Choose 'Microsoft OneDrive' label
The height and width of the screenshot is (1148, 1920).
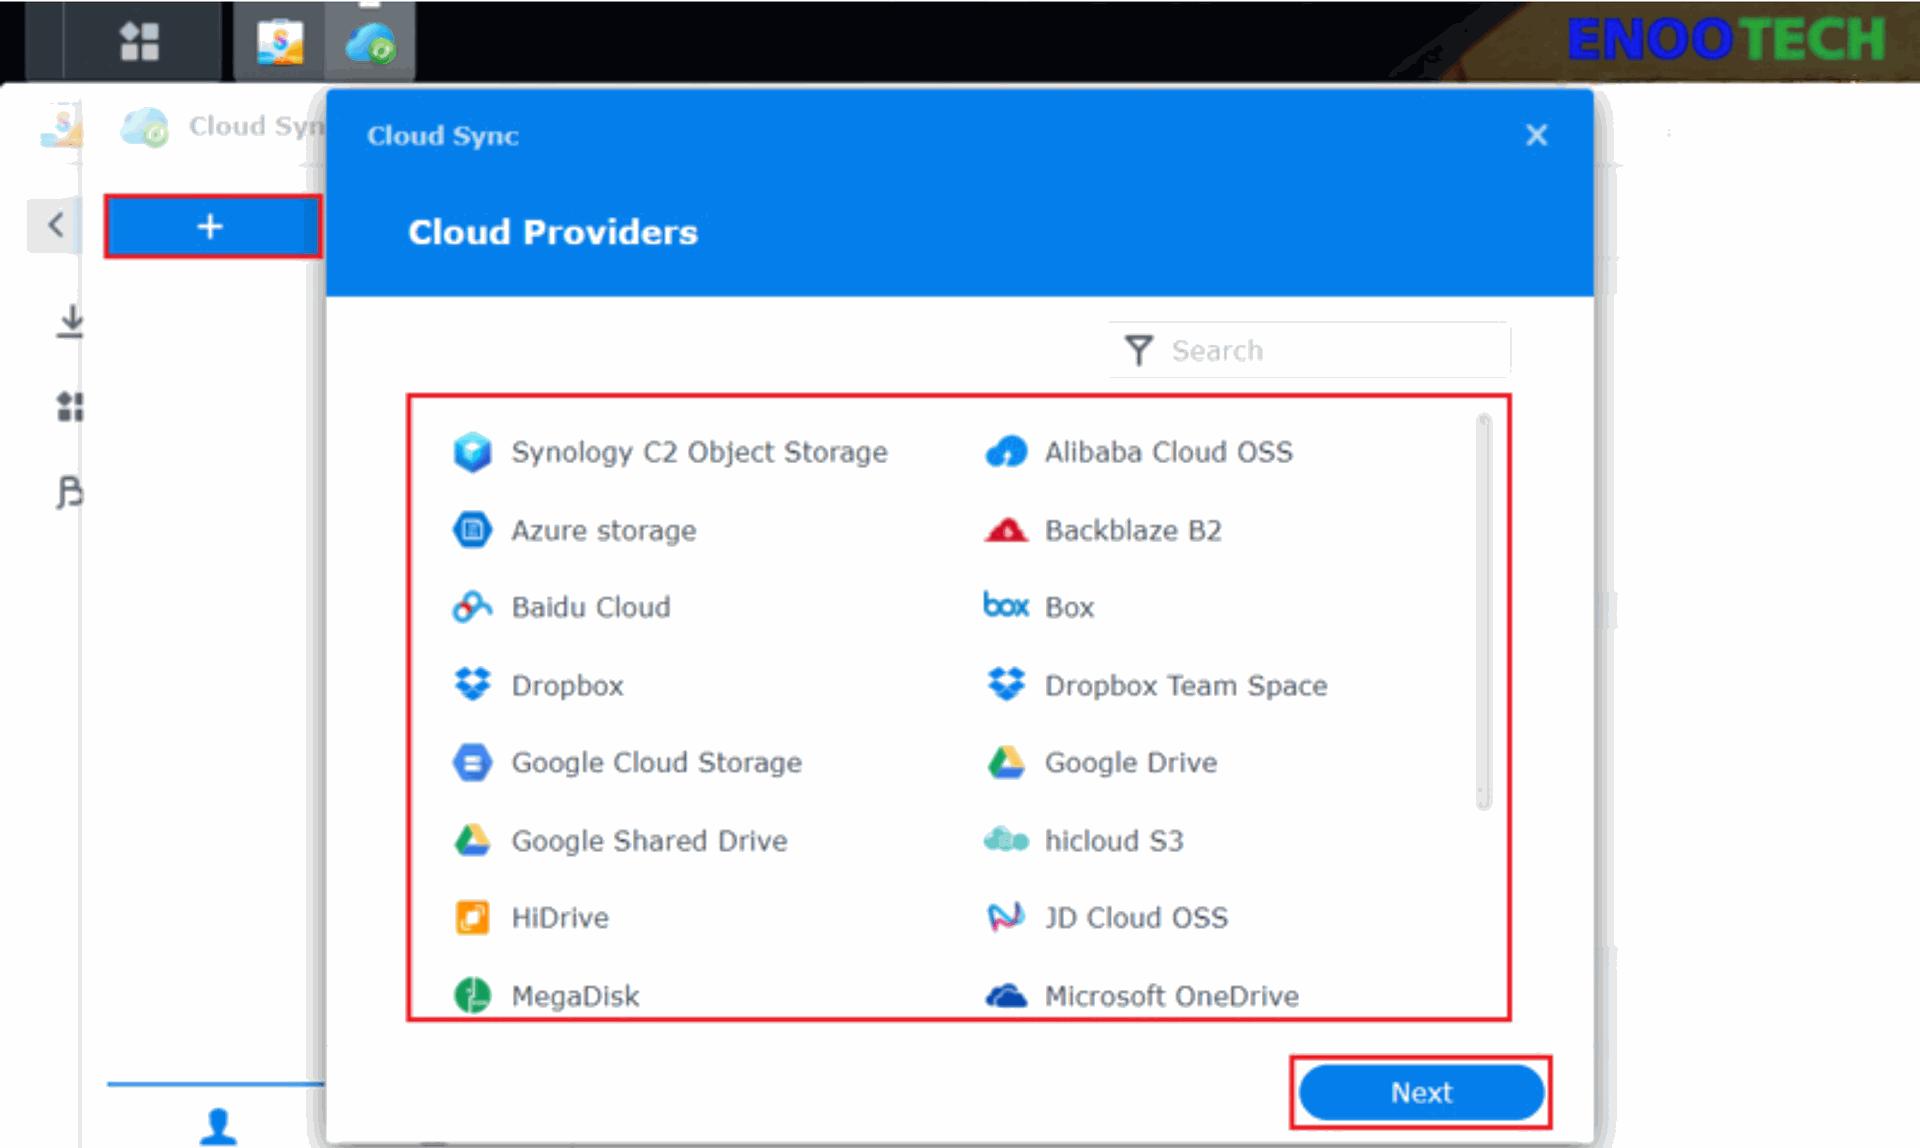[1172, 996]
